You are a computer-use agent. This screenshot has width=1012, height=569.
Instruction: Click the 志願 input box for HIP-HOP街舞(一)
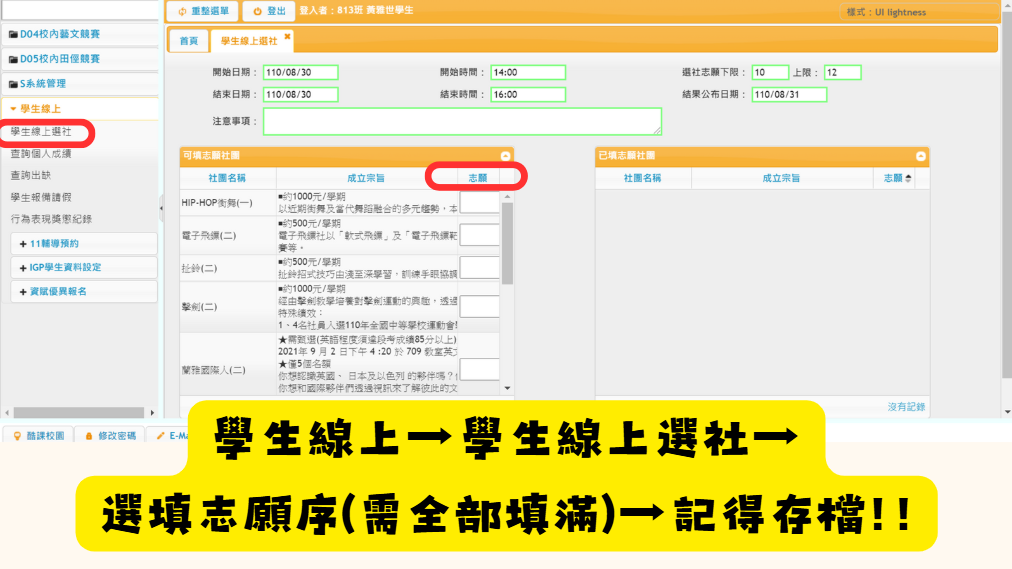point(479,202)
